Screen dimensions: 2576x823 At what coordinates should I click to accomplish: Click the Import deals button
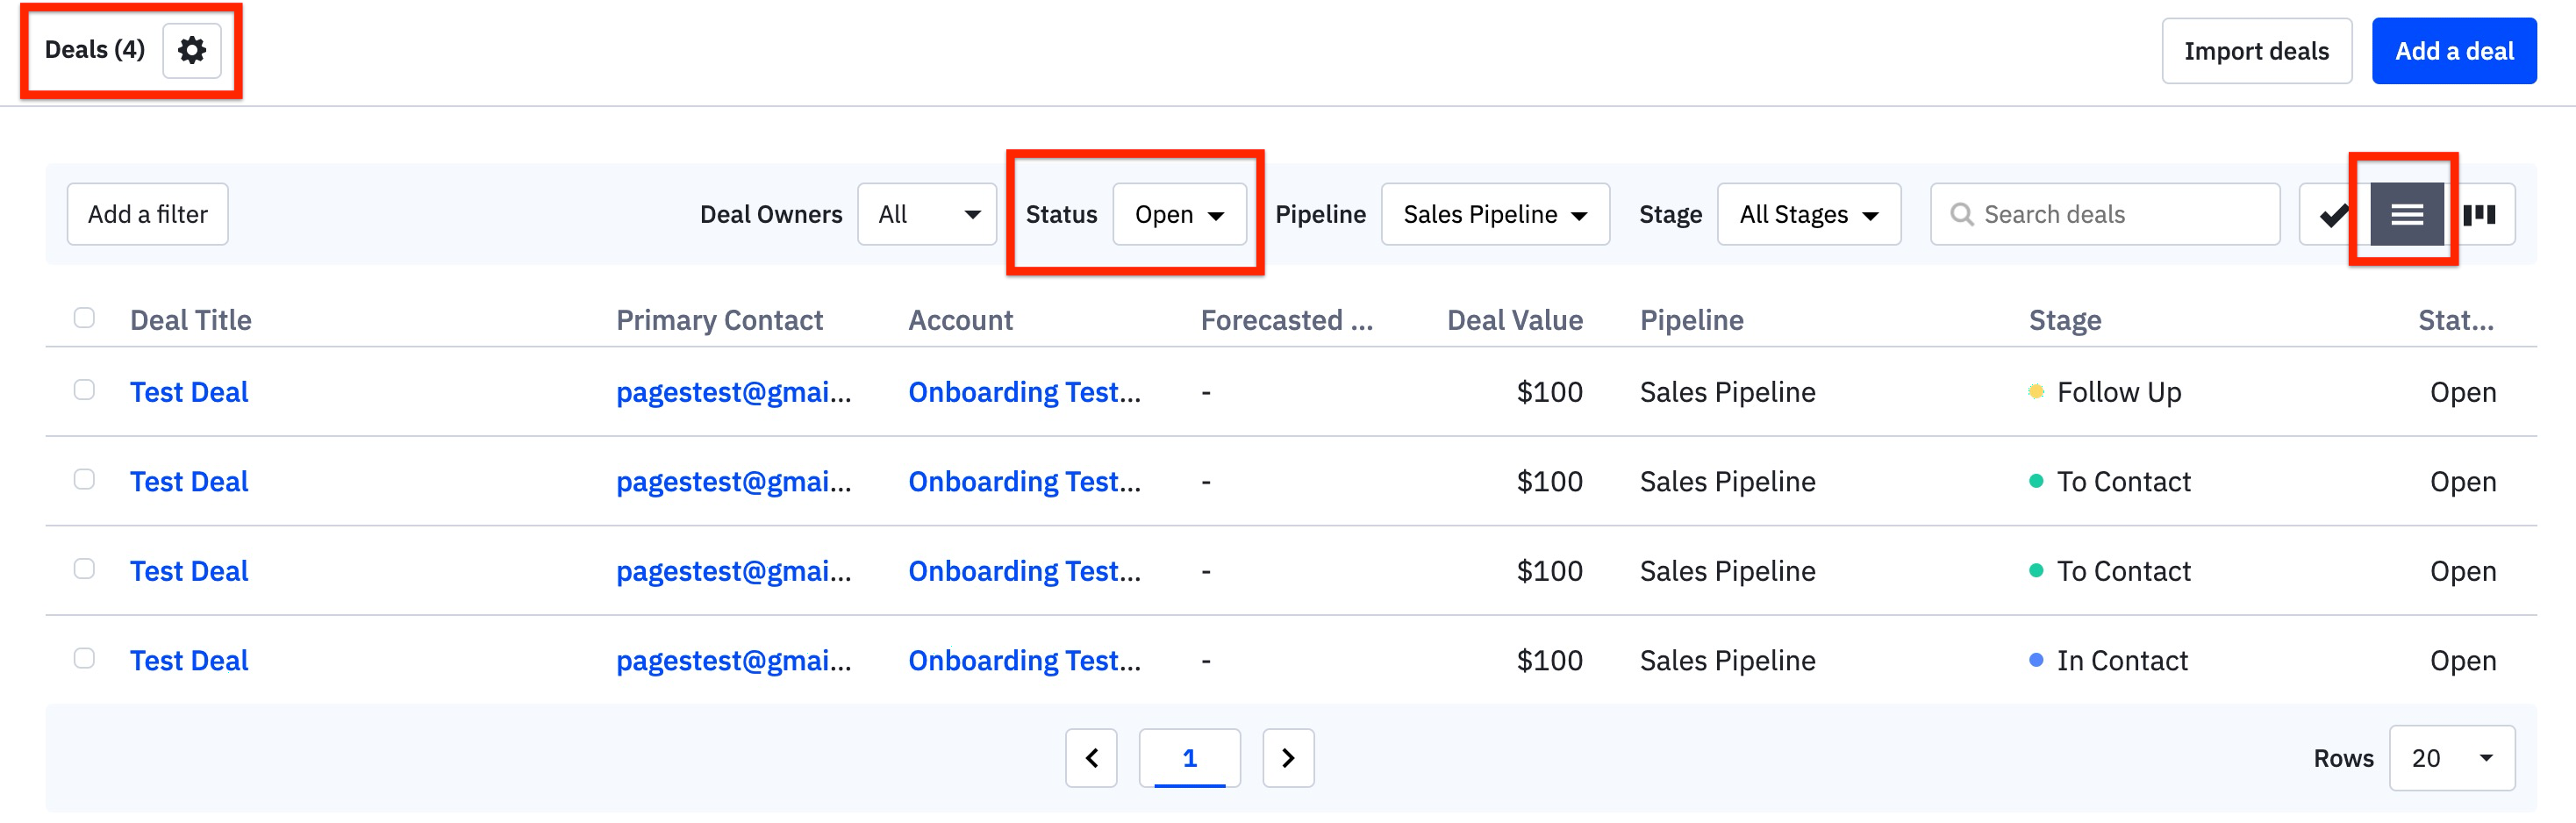[x=2256, y=51]
